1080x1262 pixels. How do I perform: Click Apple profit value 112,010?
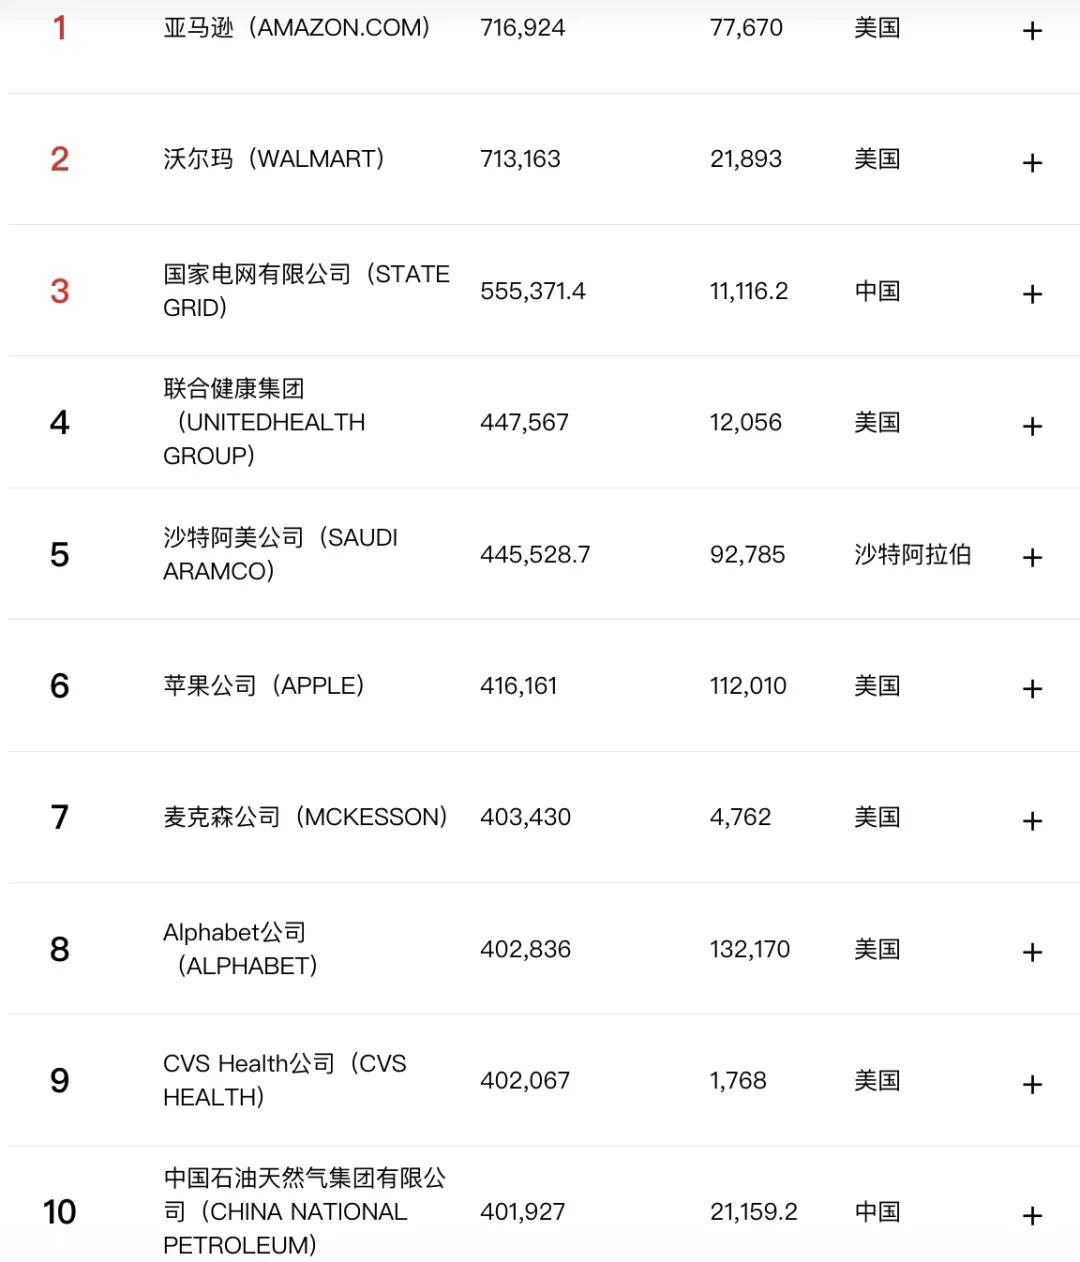click(x=748, y=686)
